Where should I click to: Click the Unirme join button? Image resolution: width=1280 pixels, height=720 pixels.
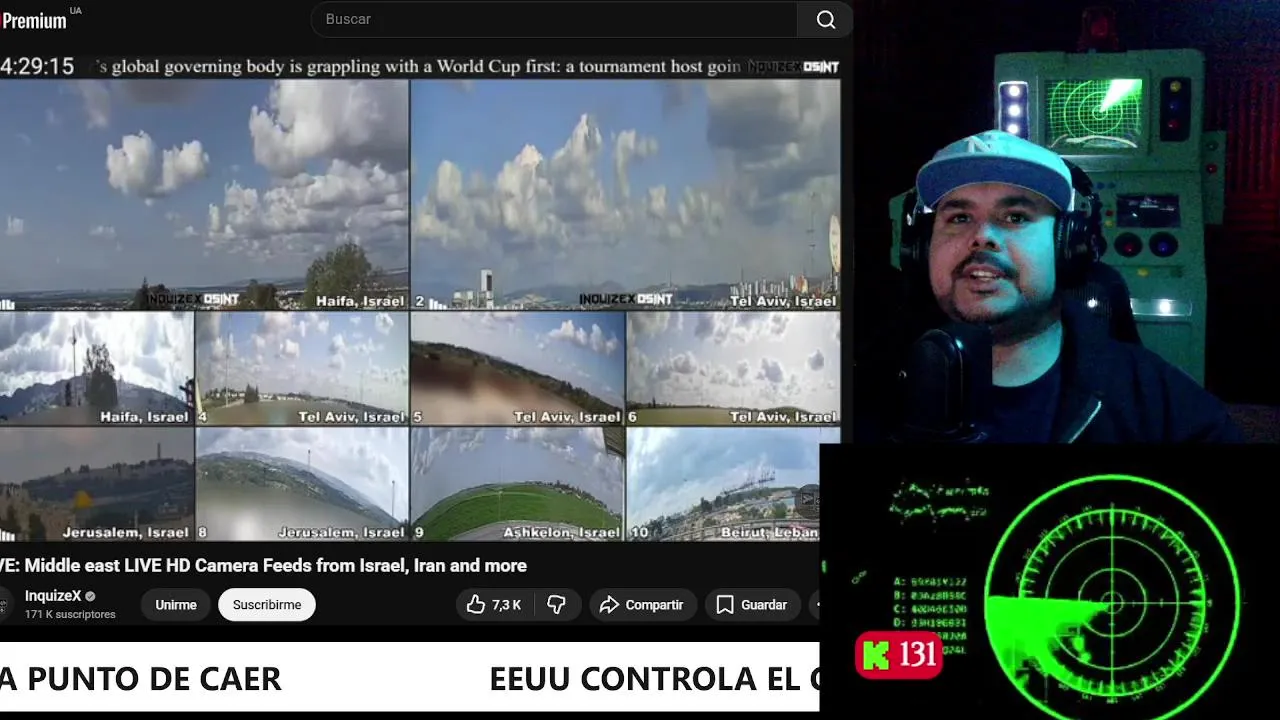(176, 605)
